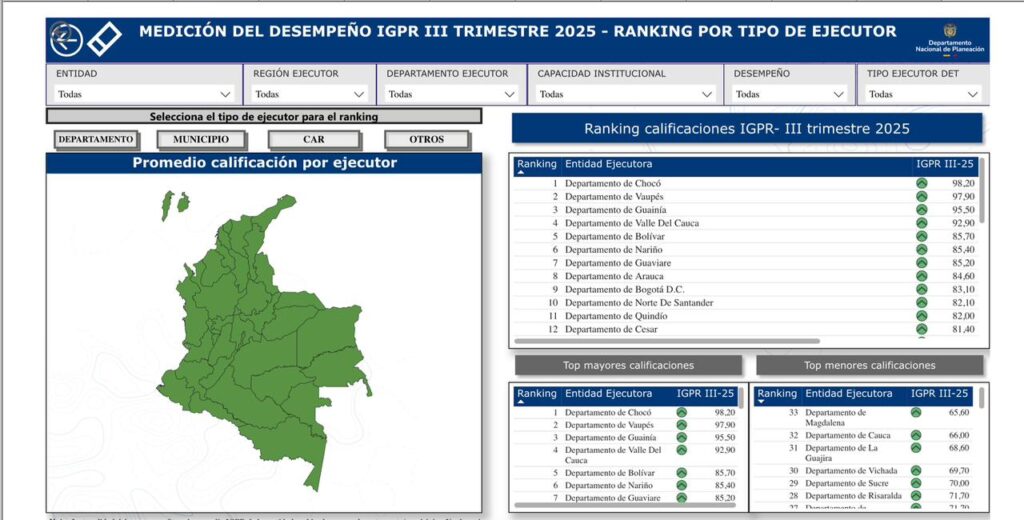Click the Departamento Nacional de Planeación logo
Image resolution: width=1024 pixels, height=520 pixels.
coord(949,39)
